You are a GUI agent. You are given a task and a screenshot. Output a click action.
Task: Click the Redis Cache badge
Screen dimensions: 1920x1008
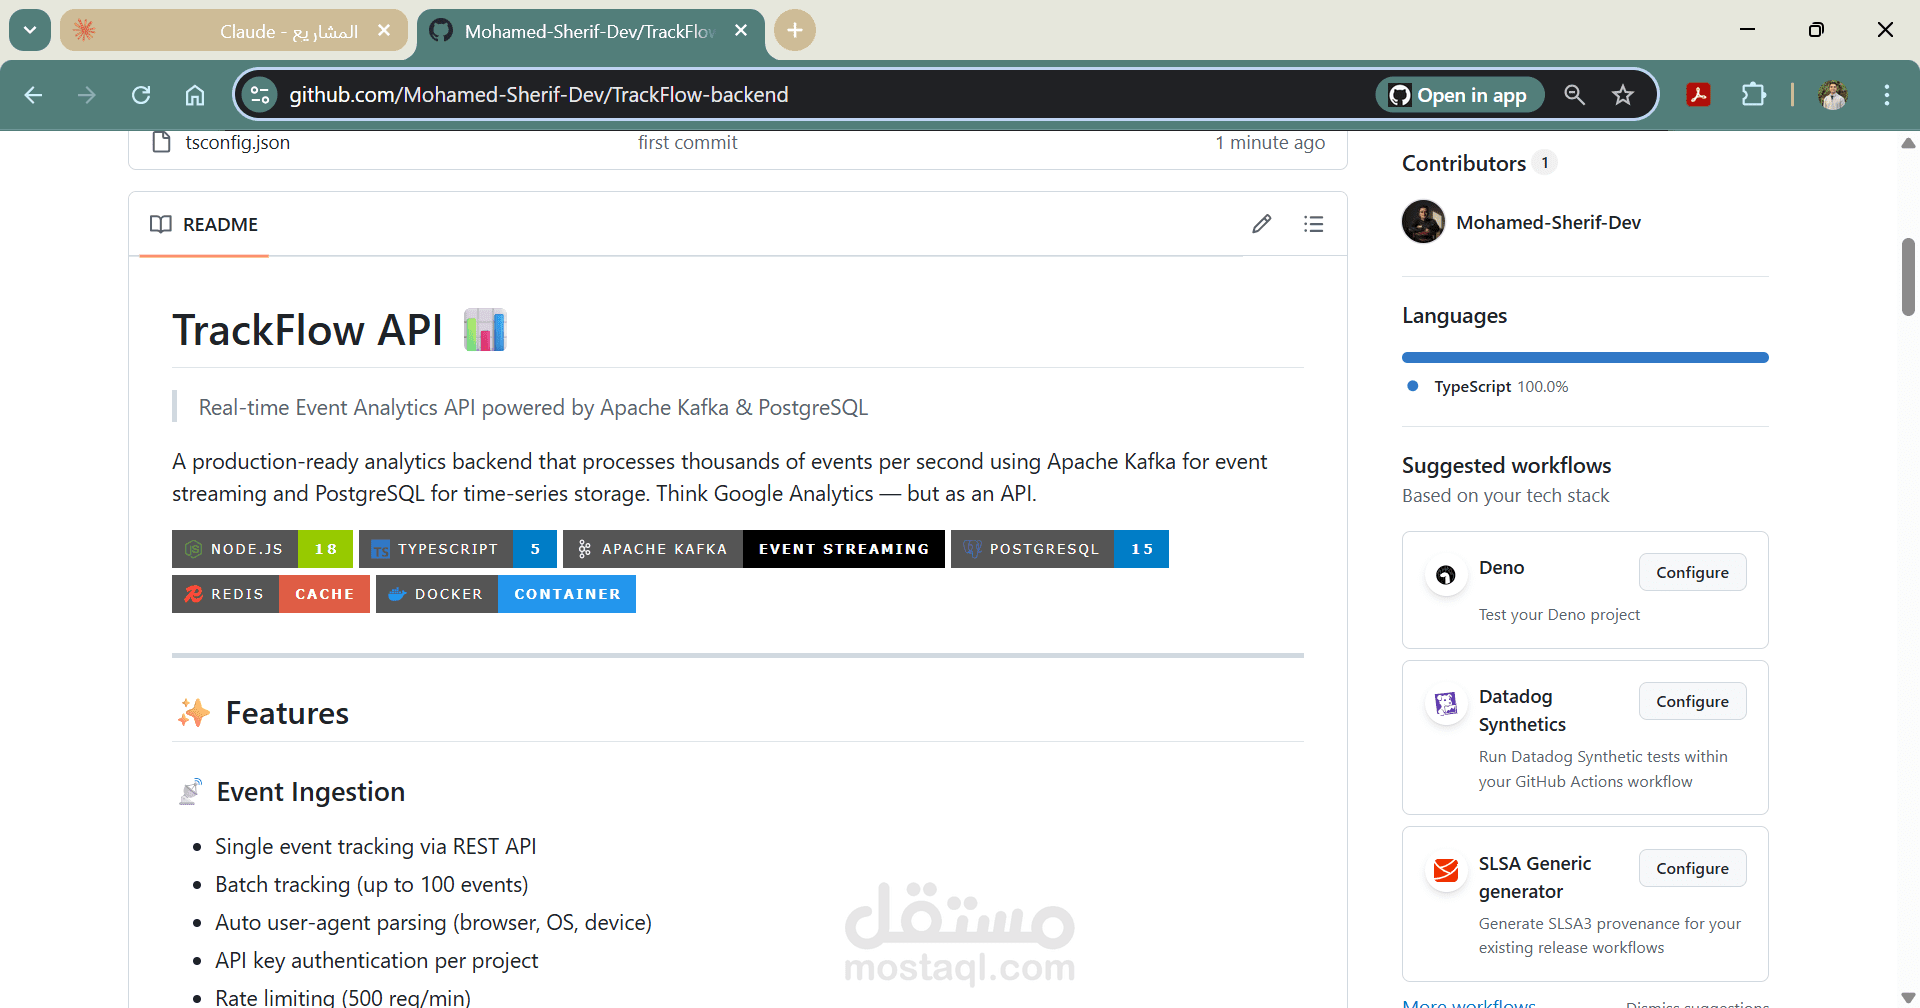[x=271, y=594]
